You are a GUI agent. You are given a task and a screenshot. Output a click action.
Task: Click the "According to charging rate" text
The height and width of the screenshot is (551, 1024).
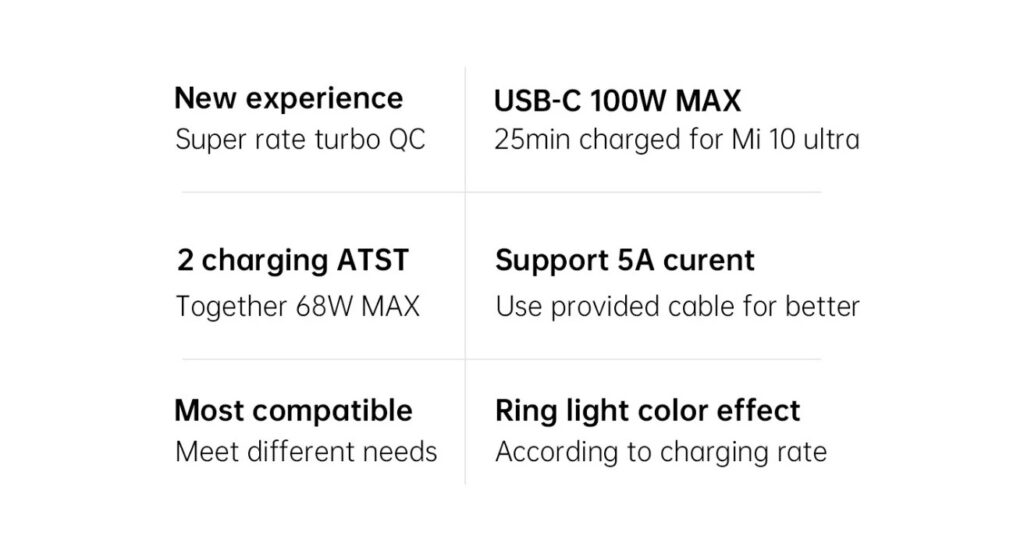point(660,451)
